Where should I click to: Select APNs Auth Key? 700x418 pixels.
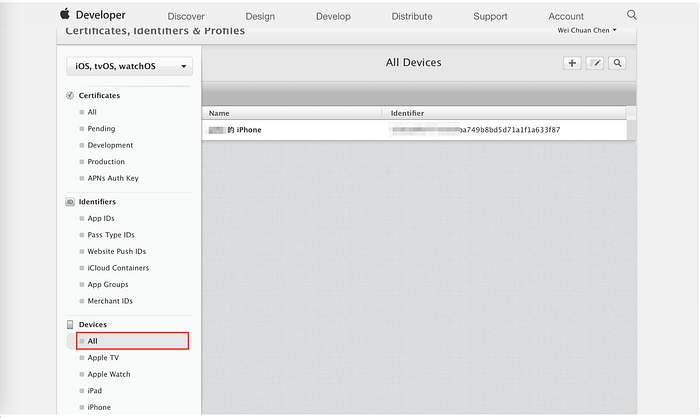point(113,178)
